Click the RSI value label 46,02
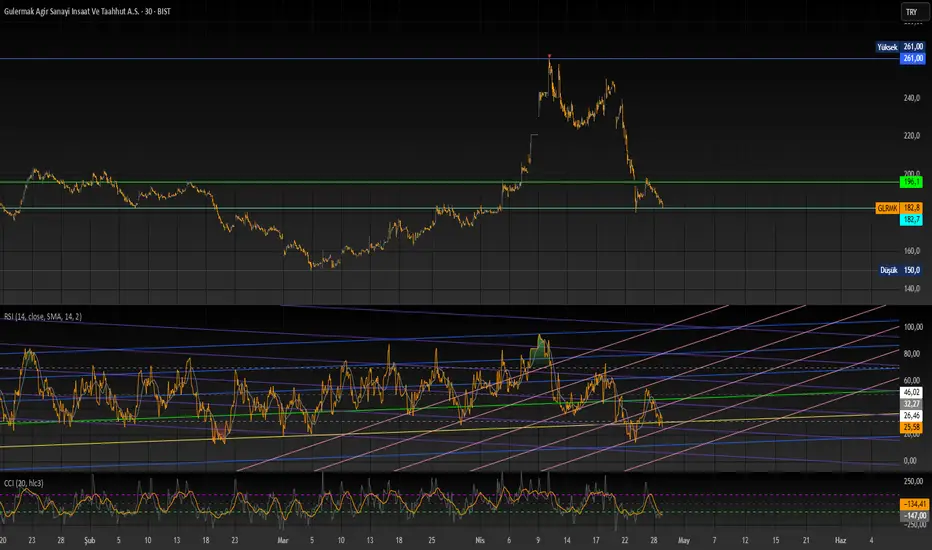The height and width of the screenshot is (550, 932). pyautogui.click(x=912, y=392)
